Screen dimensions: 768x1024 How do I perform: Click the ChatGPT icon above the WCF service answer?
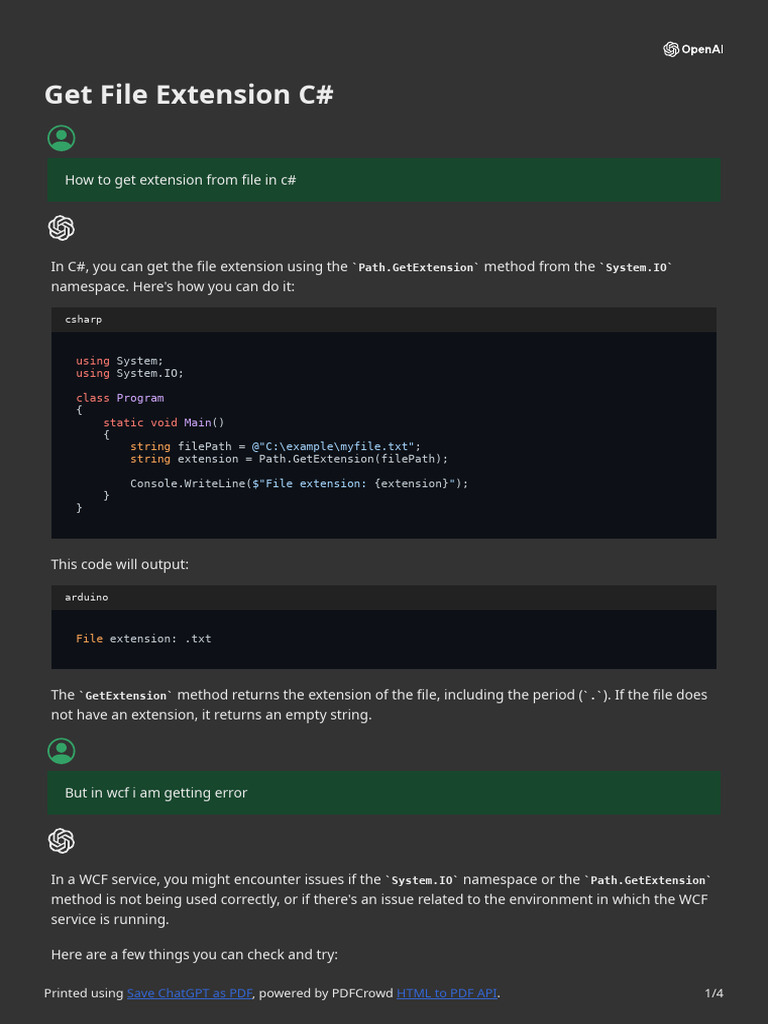click(61, 841)
